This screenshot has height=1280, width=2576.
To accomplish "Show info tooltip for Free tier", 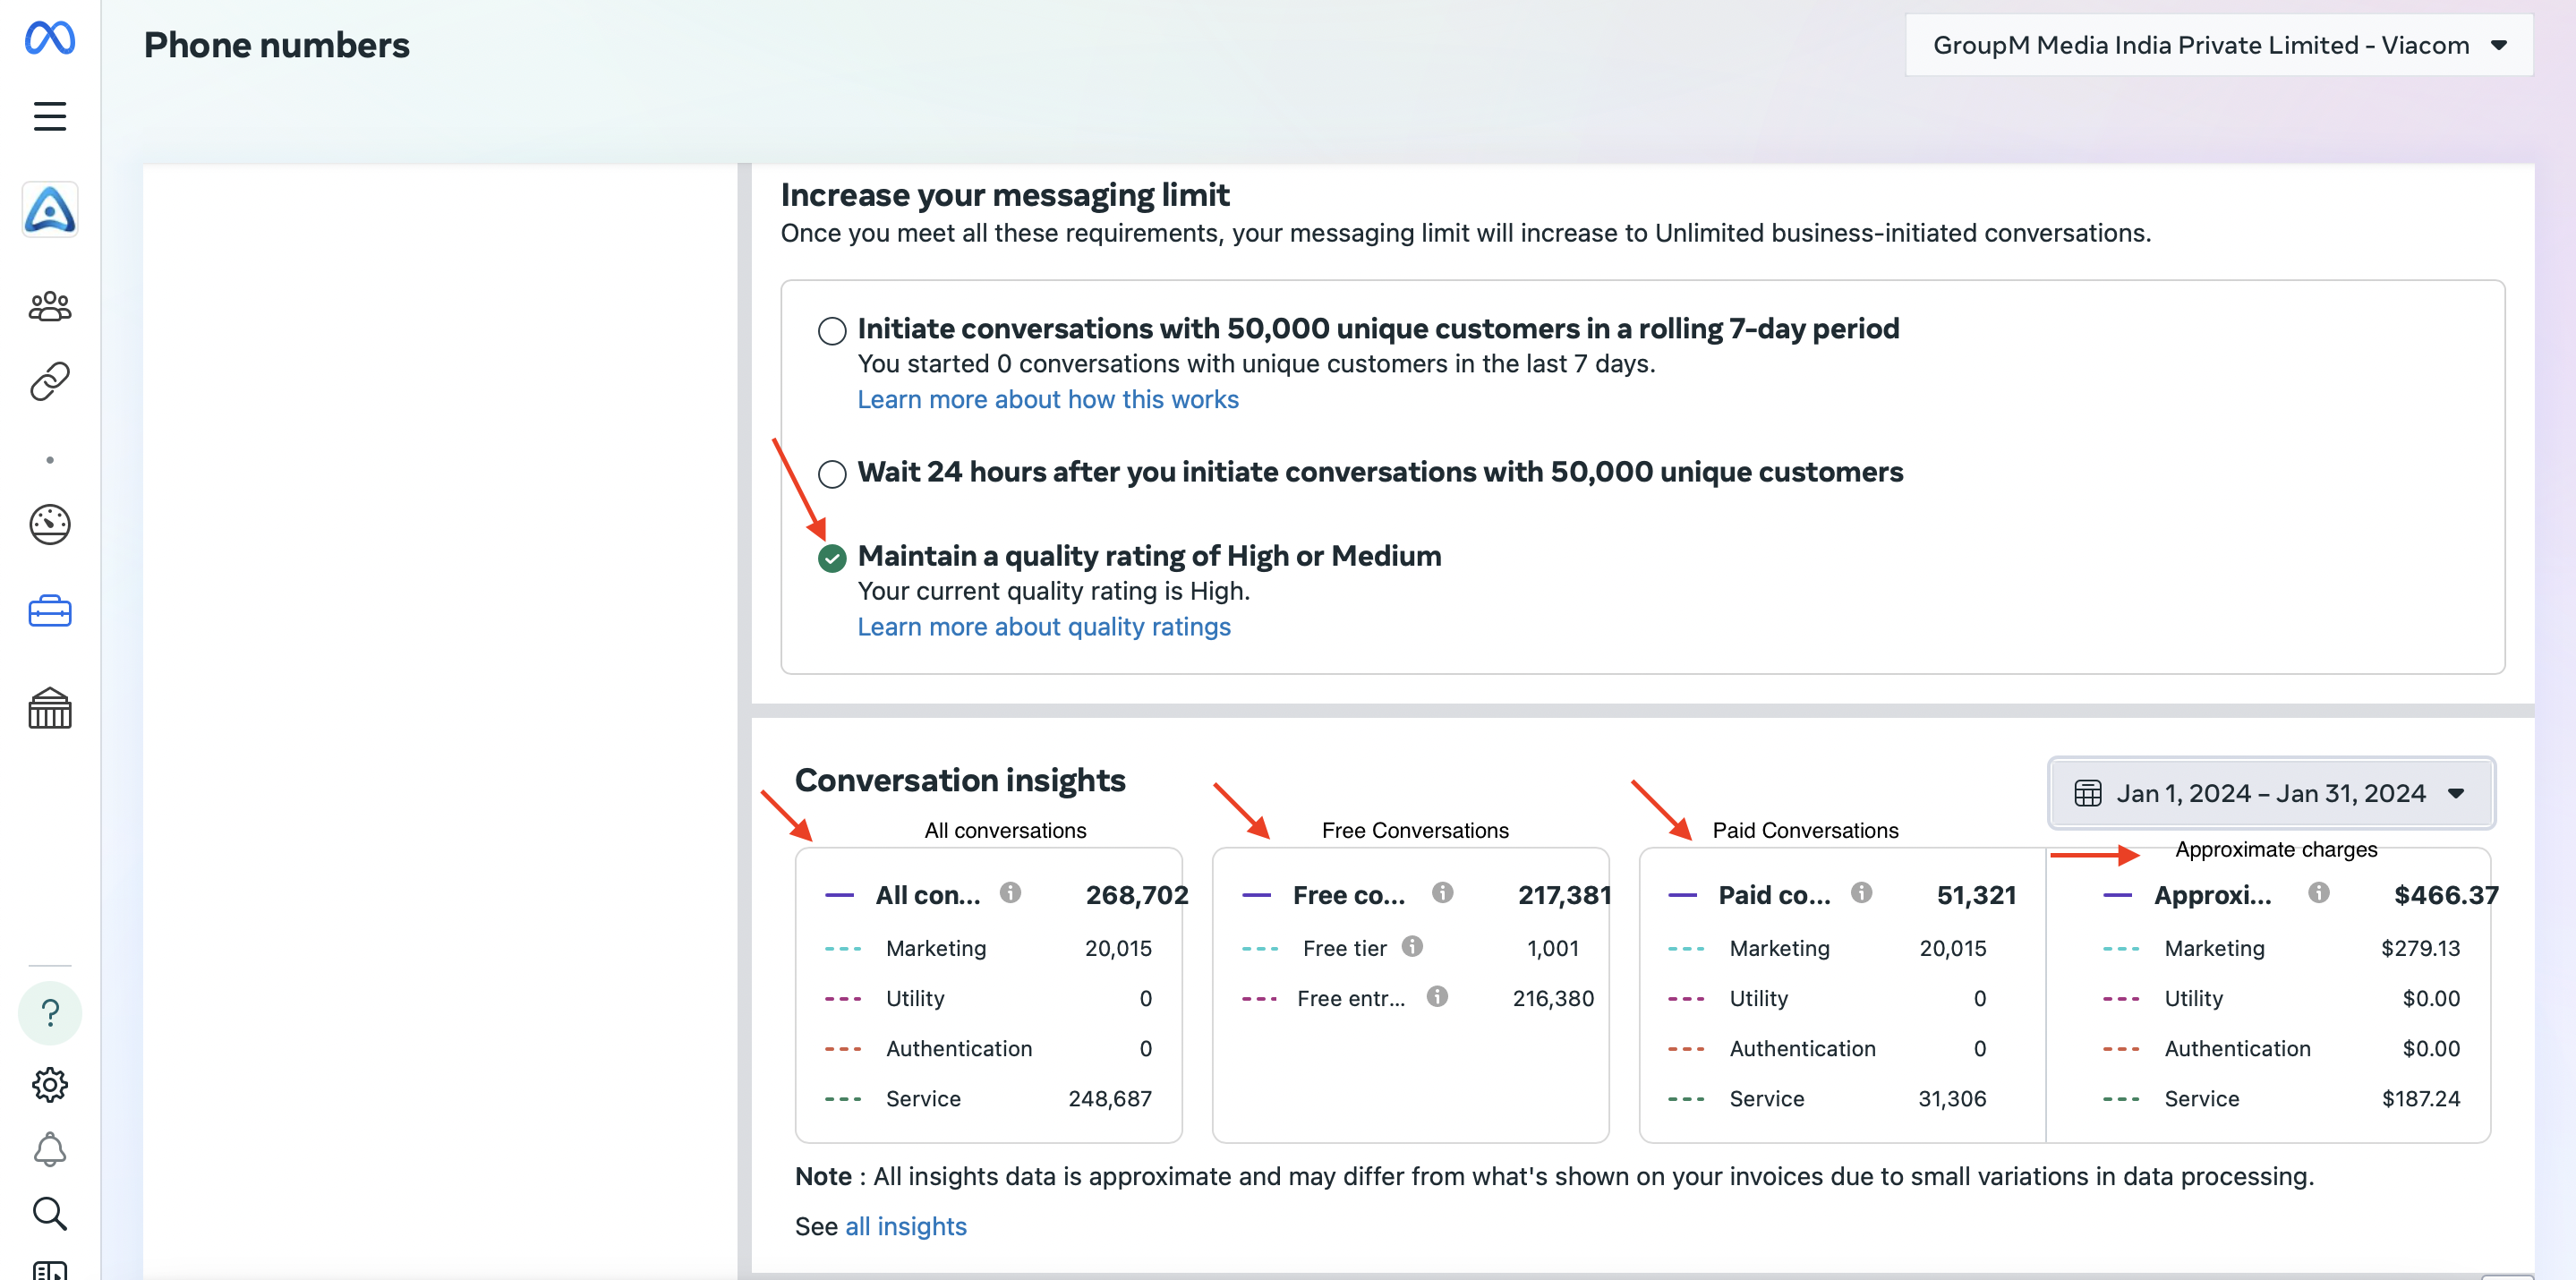I will click(x=1412, y=946).
